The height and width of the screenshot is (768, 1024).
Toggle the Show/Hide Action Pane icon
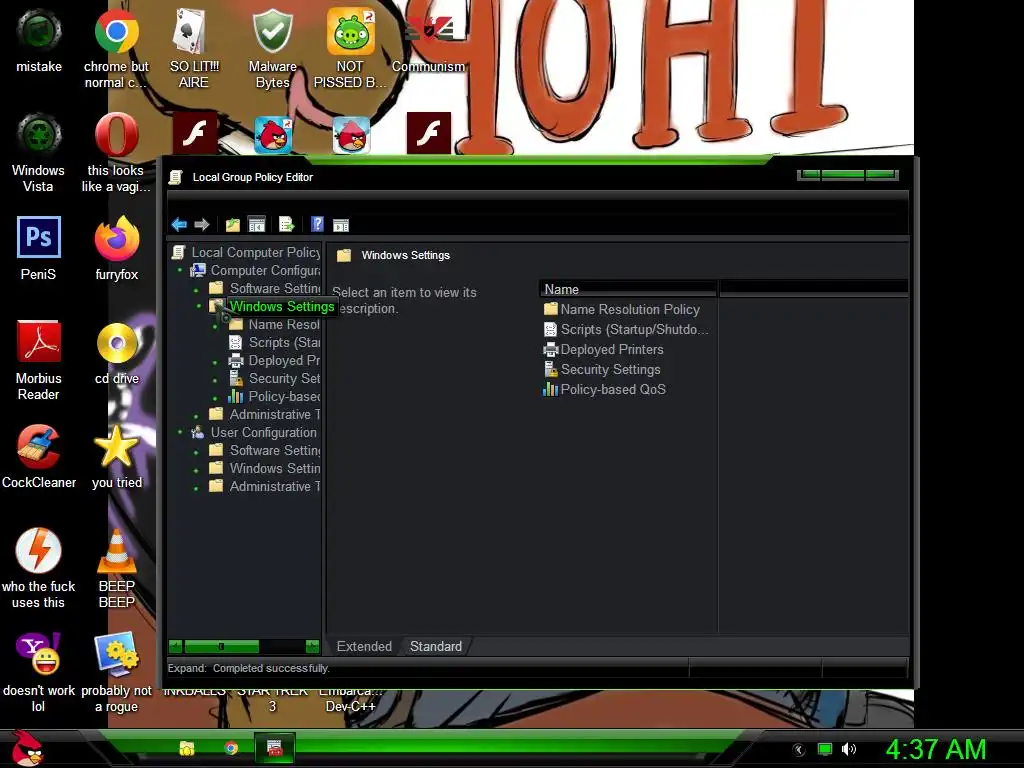point(341,225)
